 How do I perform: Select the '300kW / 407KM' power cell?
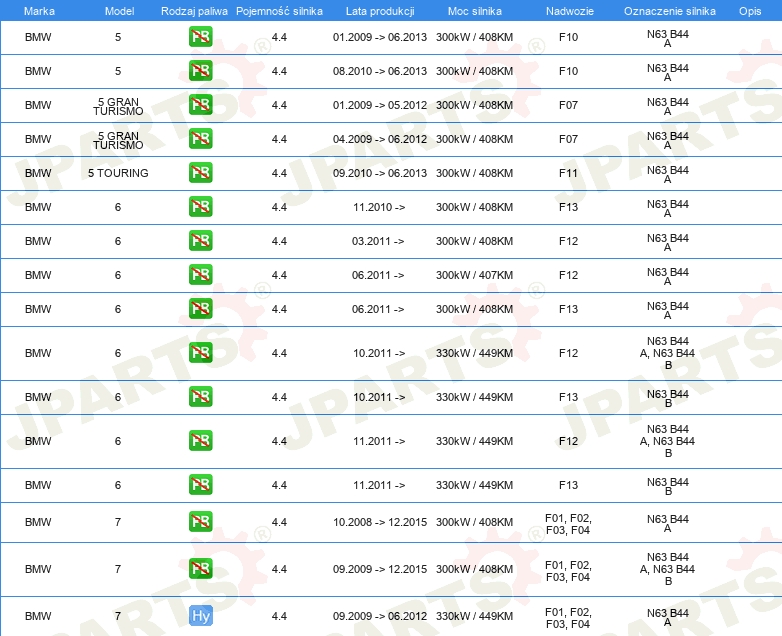point(474,275)
